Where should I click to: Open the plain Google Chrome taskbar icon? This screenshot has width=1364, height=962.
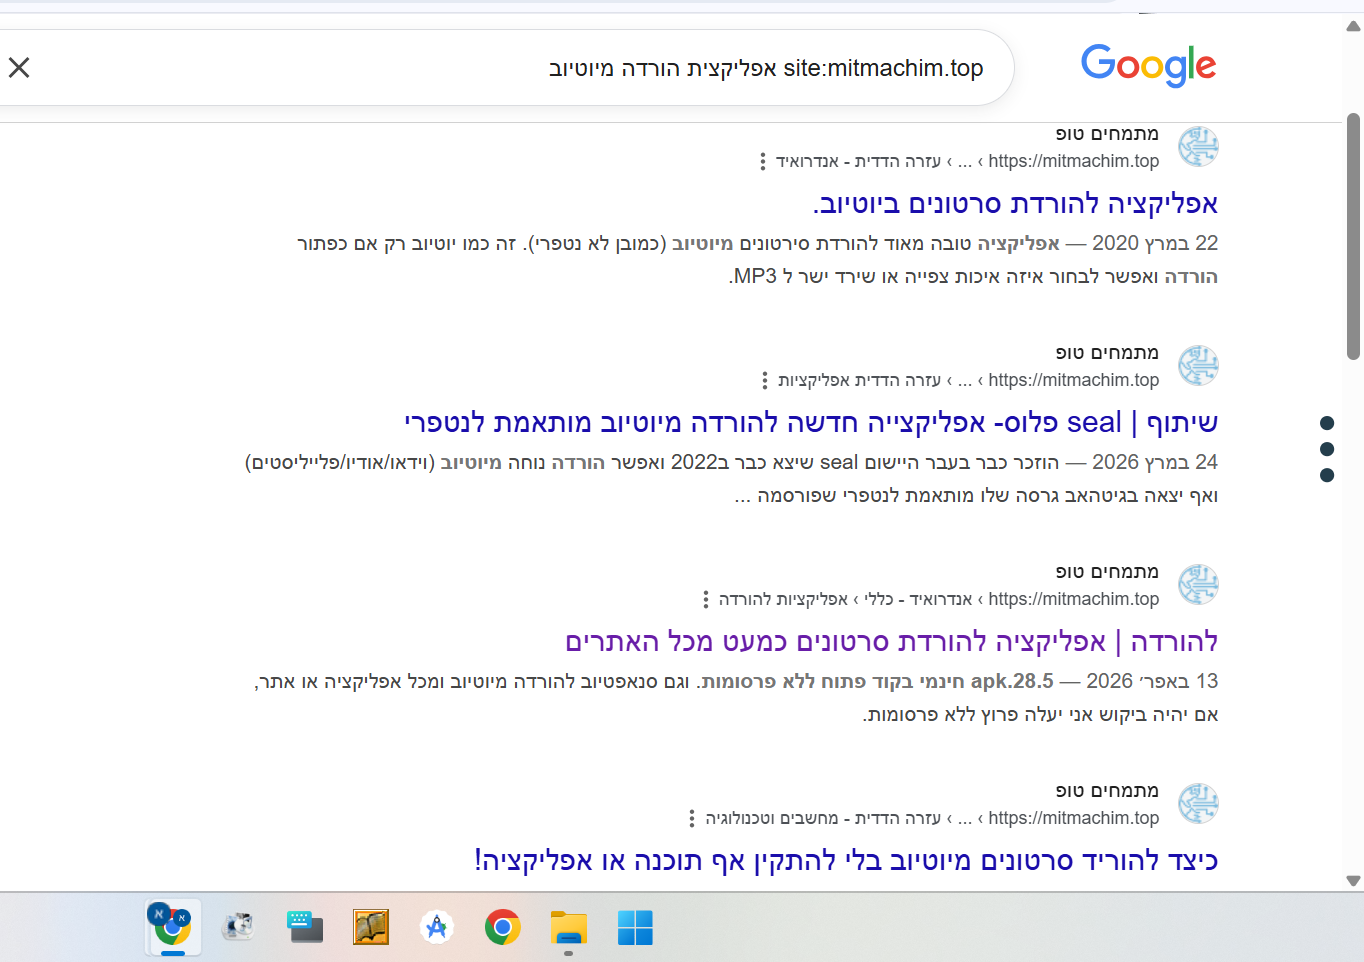click(502, 927)
